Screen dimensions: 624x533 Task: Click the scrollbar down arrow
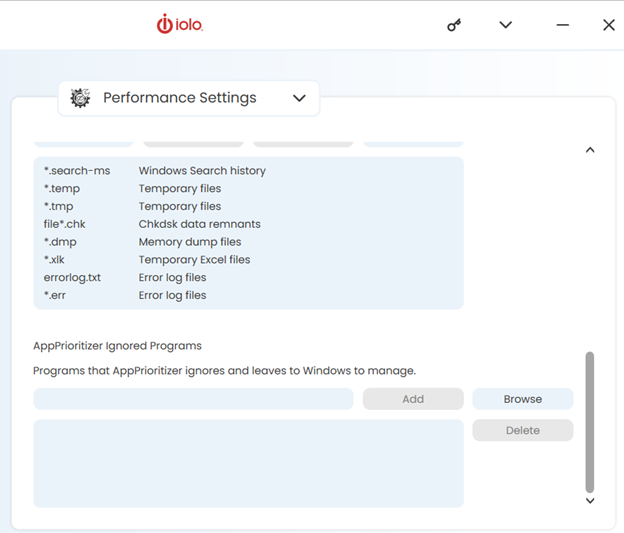coord(590,501)
